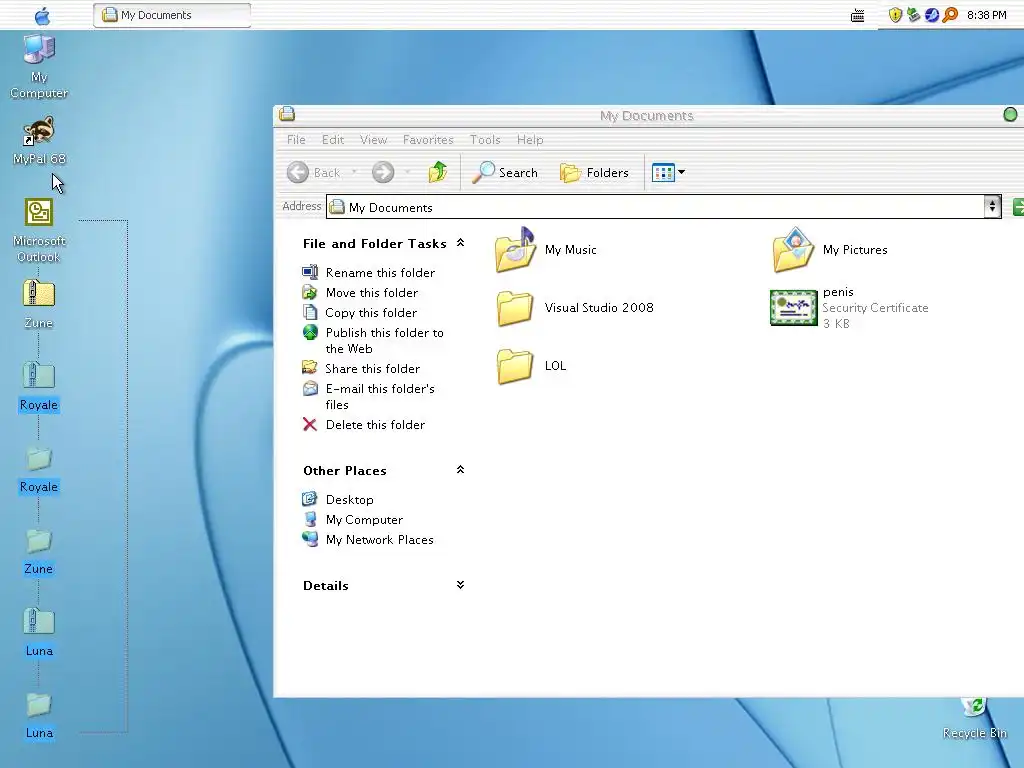Open the Favorites menu
The image size is (1024, 768).
click(428, 140)
